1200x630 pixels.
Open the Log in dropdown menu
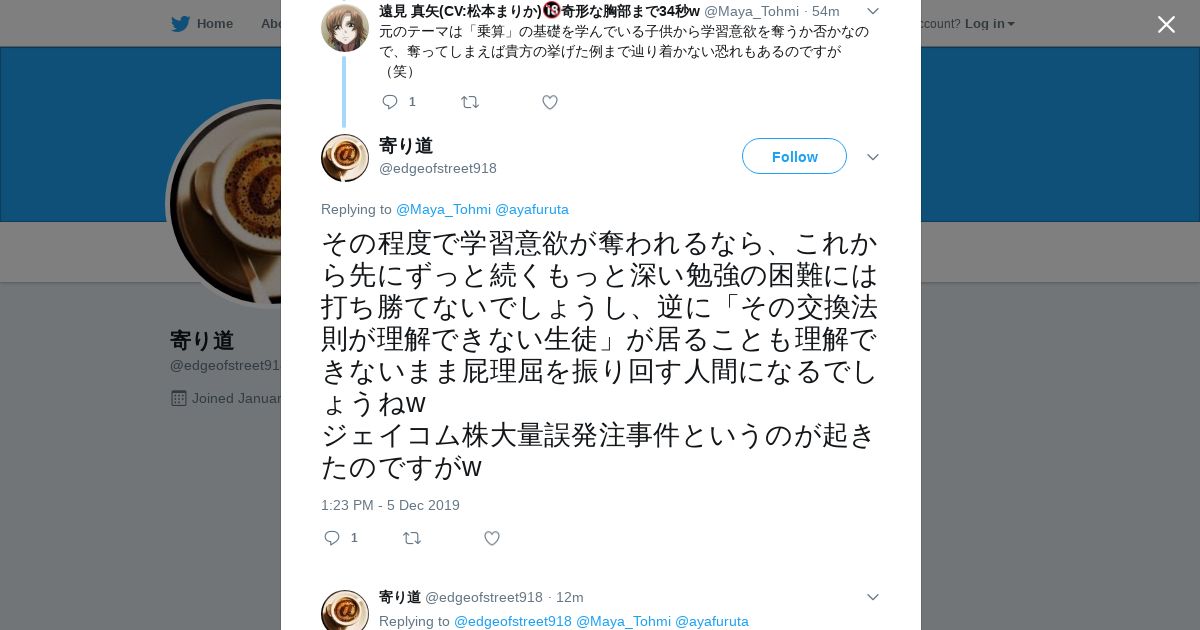(990, 23)
